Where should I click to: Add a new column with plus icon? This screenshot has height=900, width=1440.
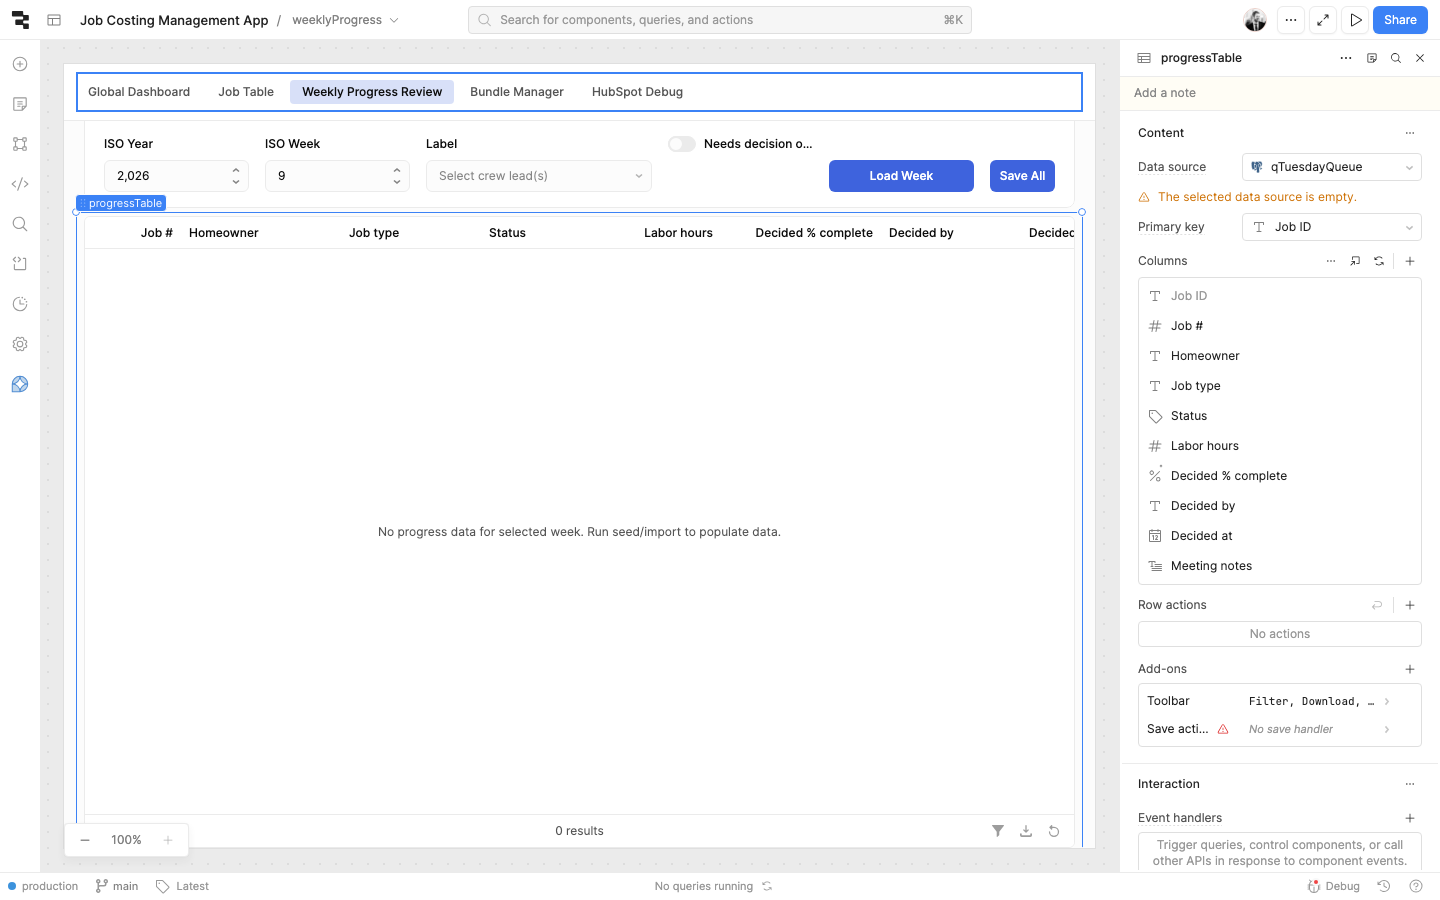(1409, 261)
